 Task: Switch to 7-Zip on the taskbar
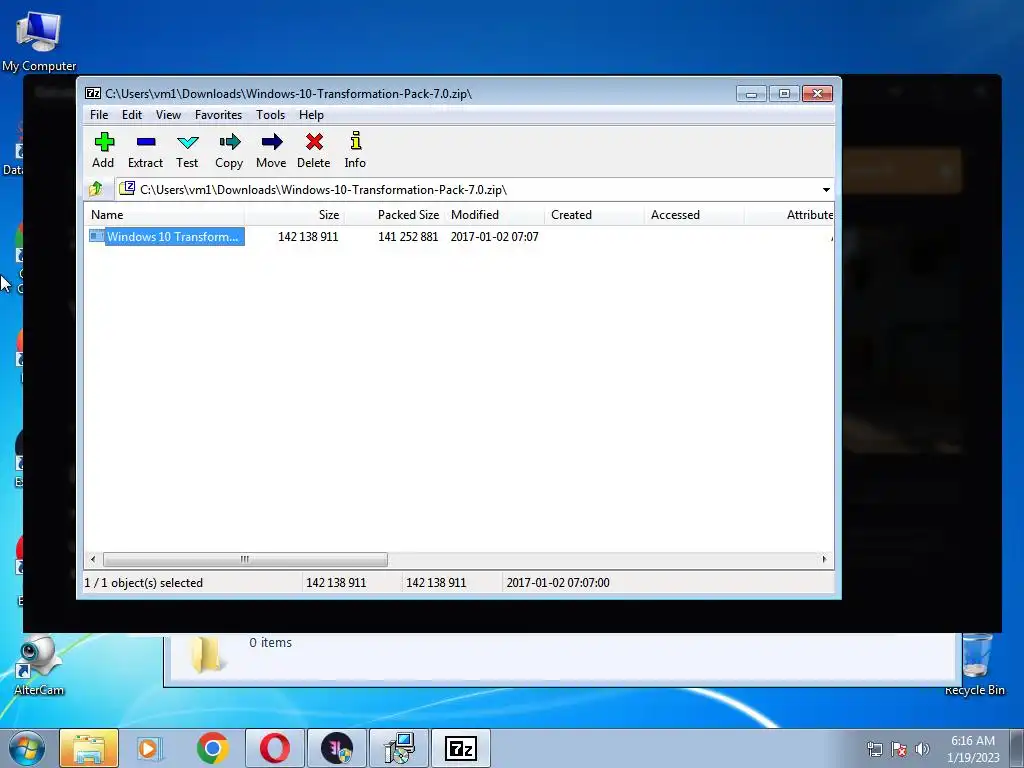(x=461, y=748)
